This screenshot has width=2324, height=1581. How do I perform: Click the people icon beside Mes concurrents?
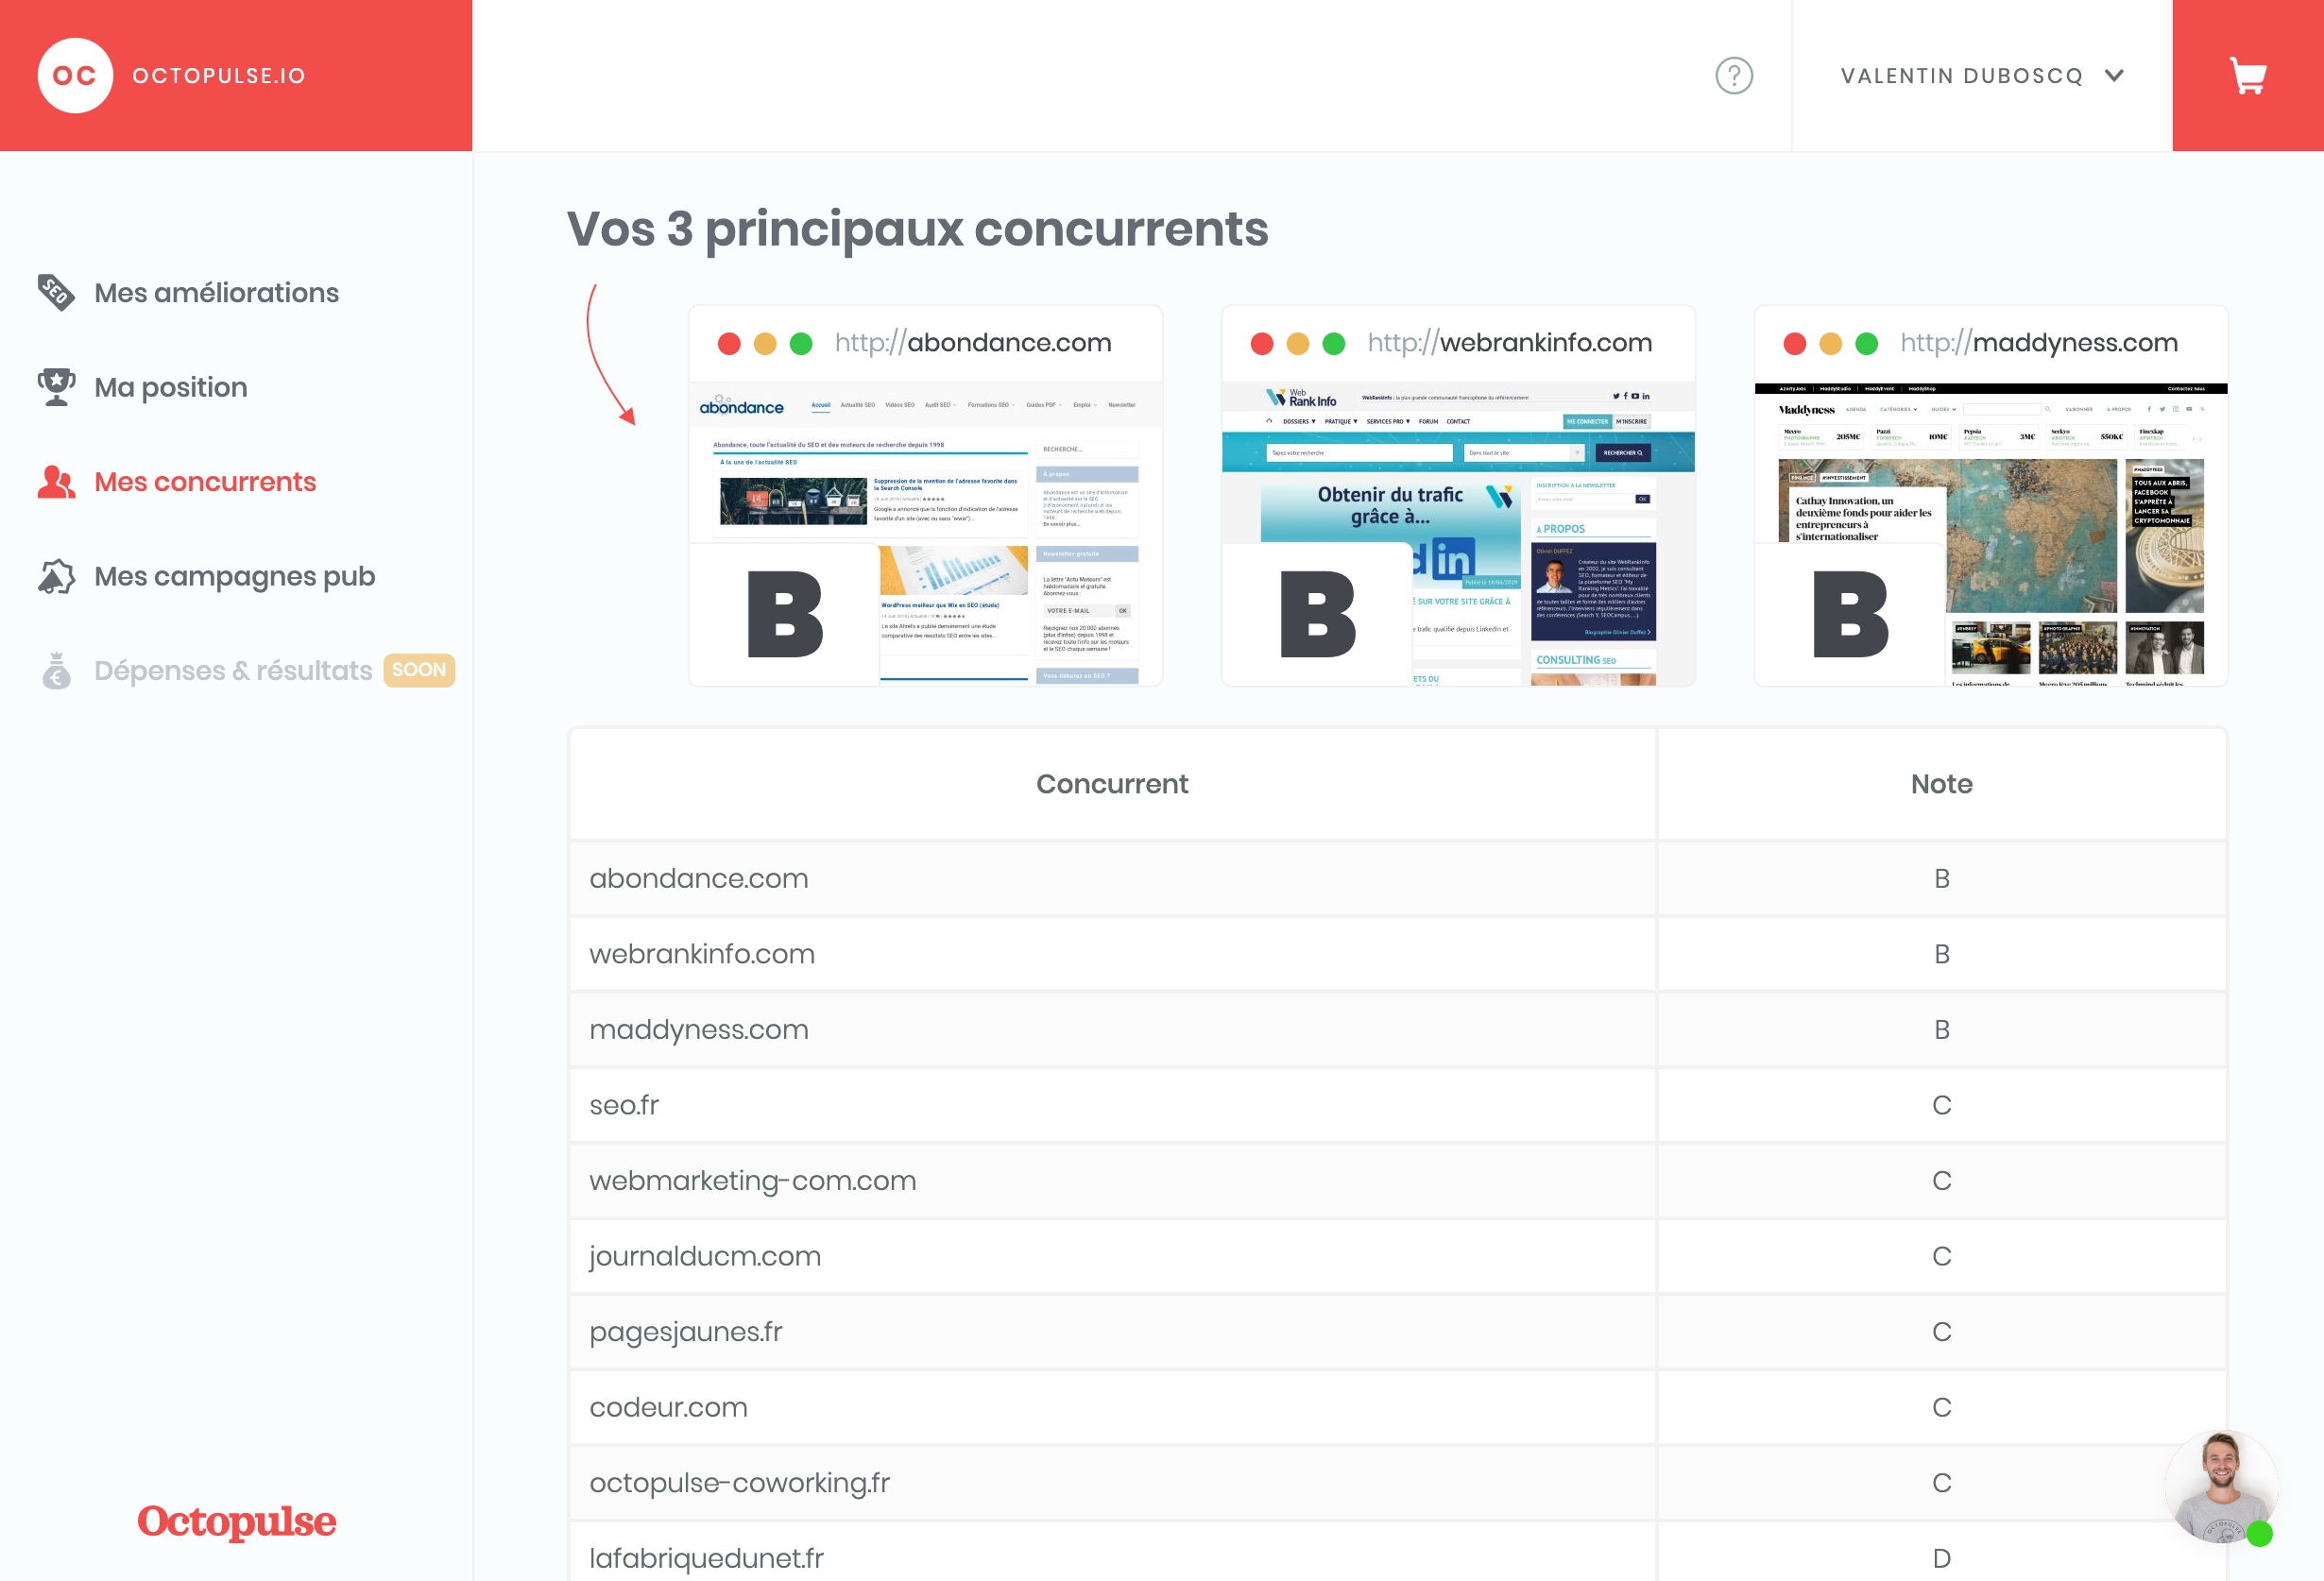click(x=56, y=482)
